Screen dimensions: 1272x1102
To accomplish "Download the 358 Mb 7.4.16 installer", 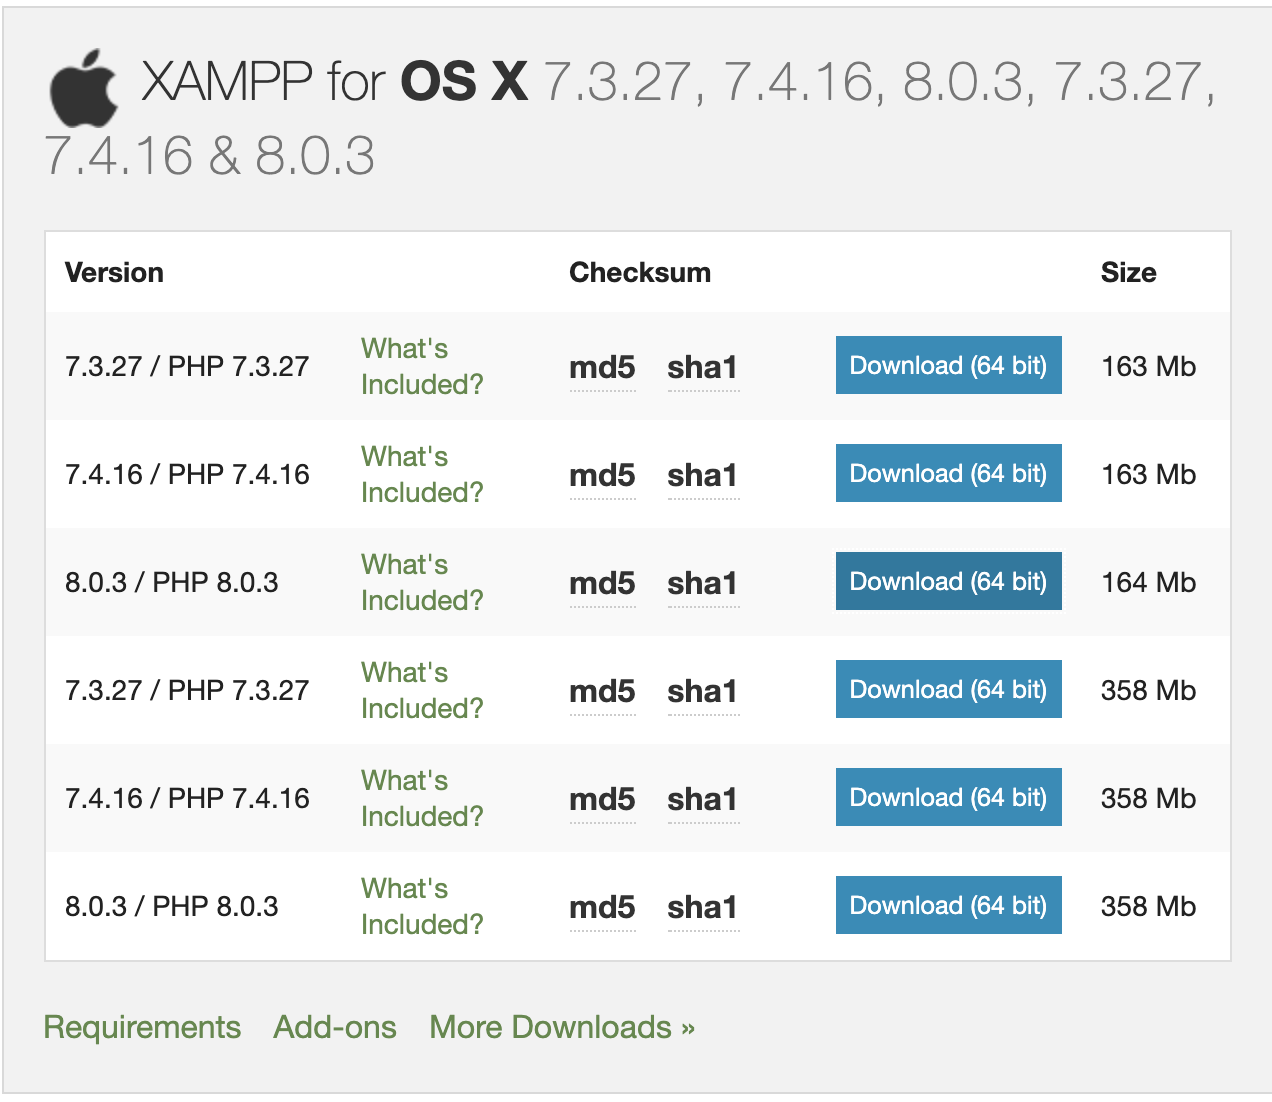I will point(948,797).
